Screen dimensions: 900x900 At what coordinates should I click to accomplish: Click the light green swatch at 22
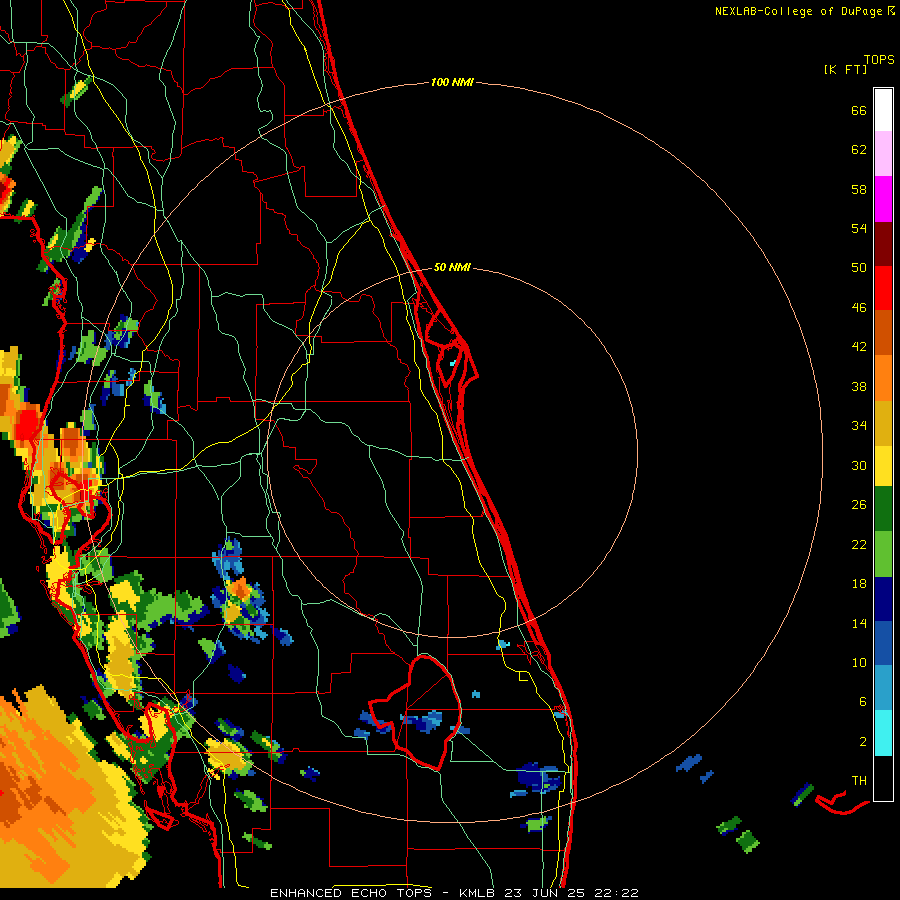tap(883, 554)
